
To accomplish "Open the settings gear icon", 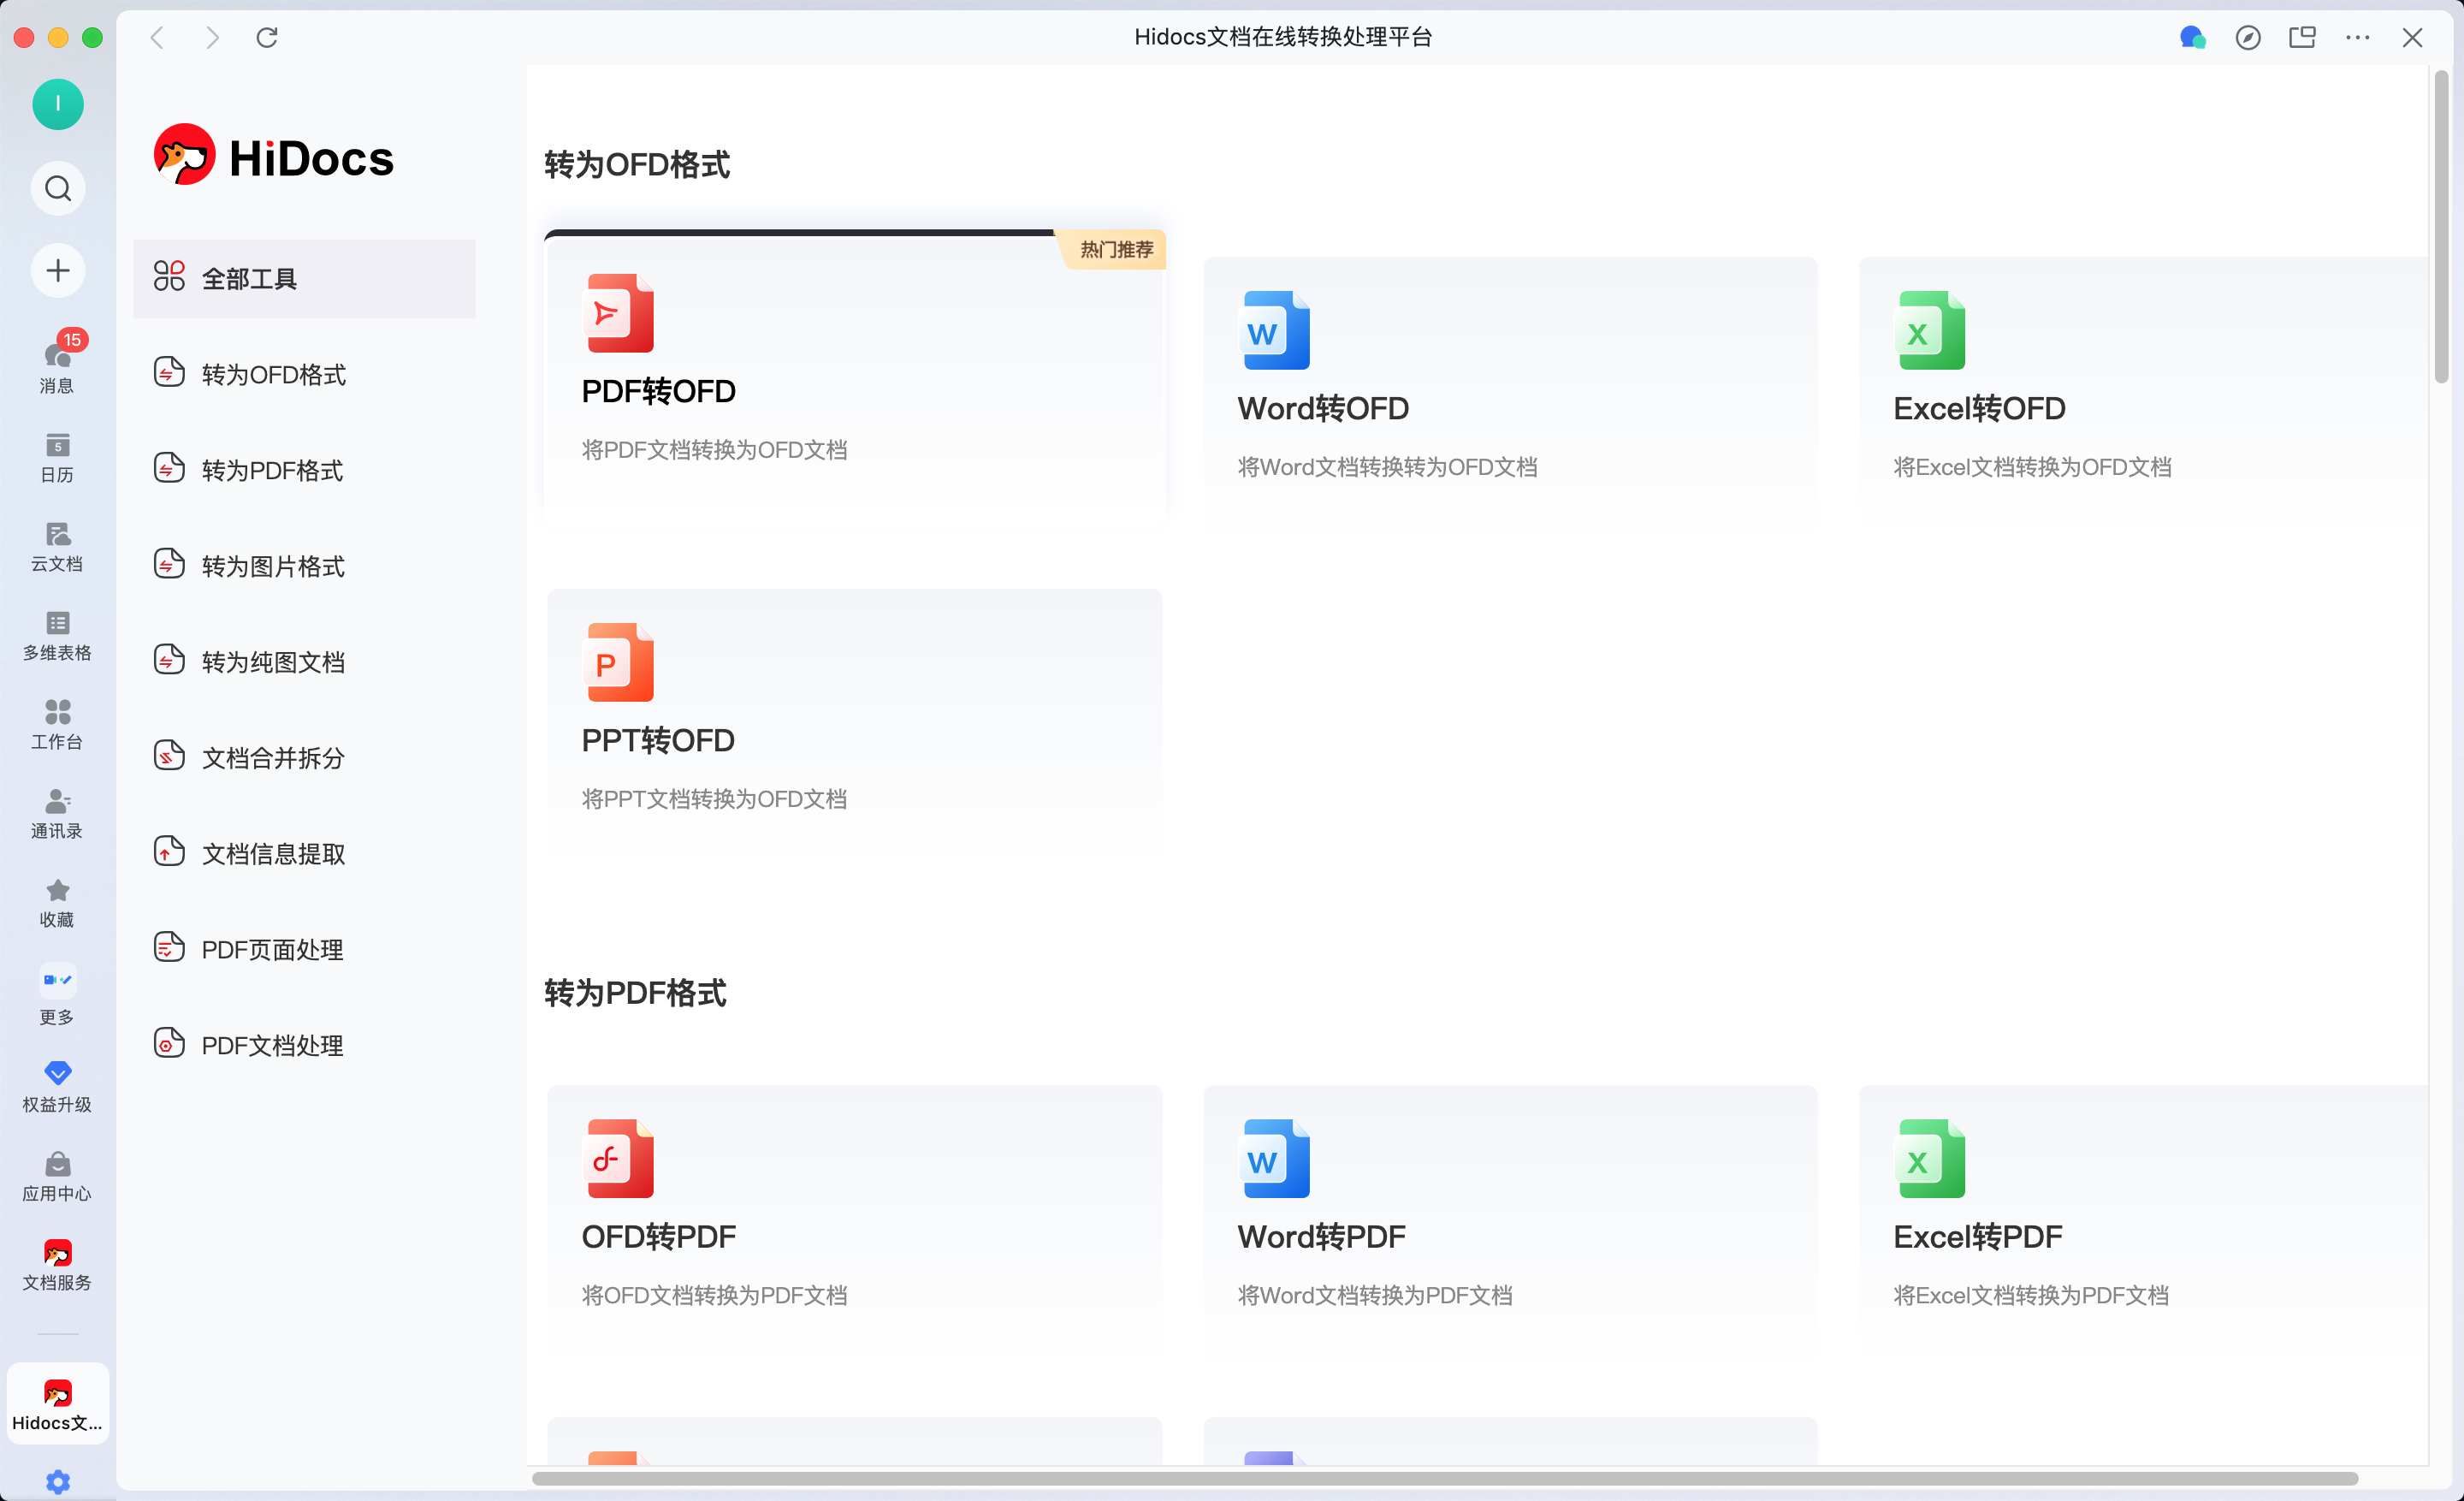I will pyautogui.click(x=58, y=1481).
